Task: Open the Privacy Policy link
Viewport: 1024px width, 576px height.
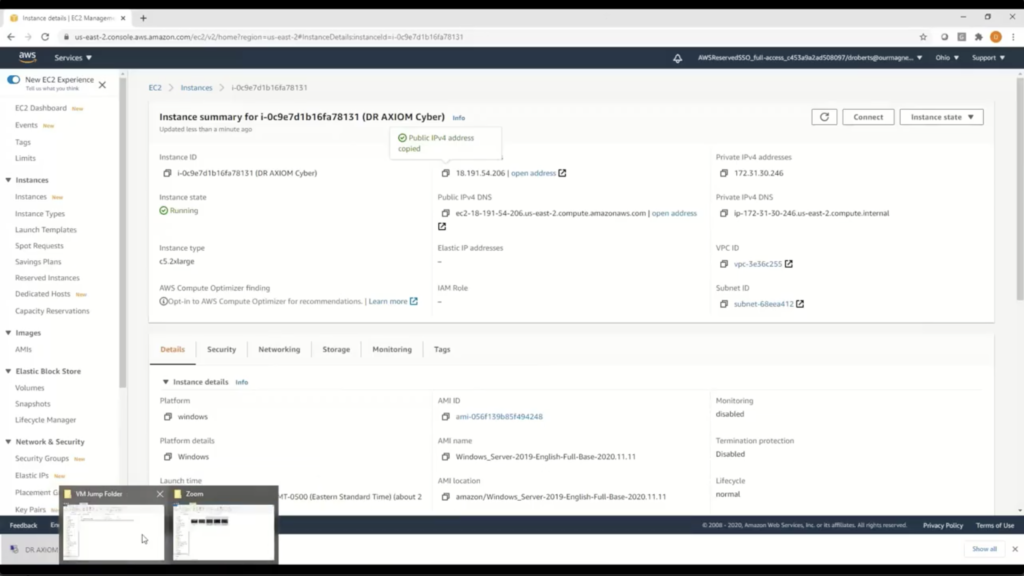Action: coord(942,525)
